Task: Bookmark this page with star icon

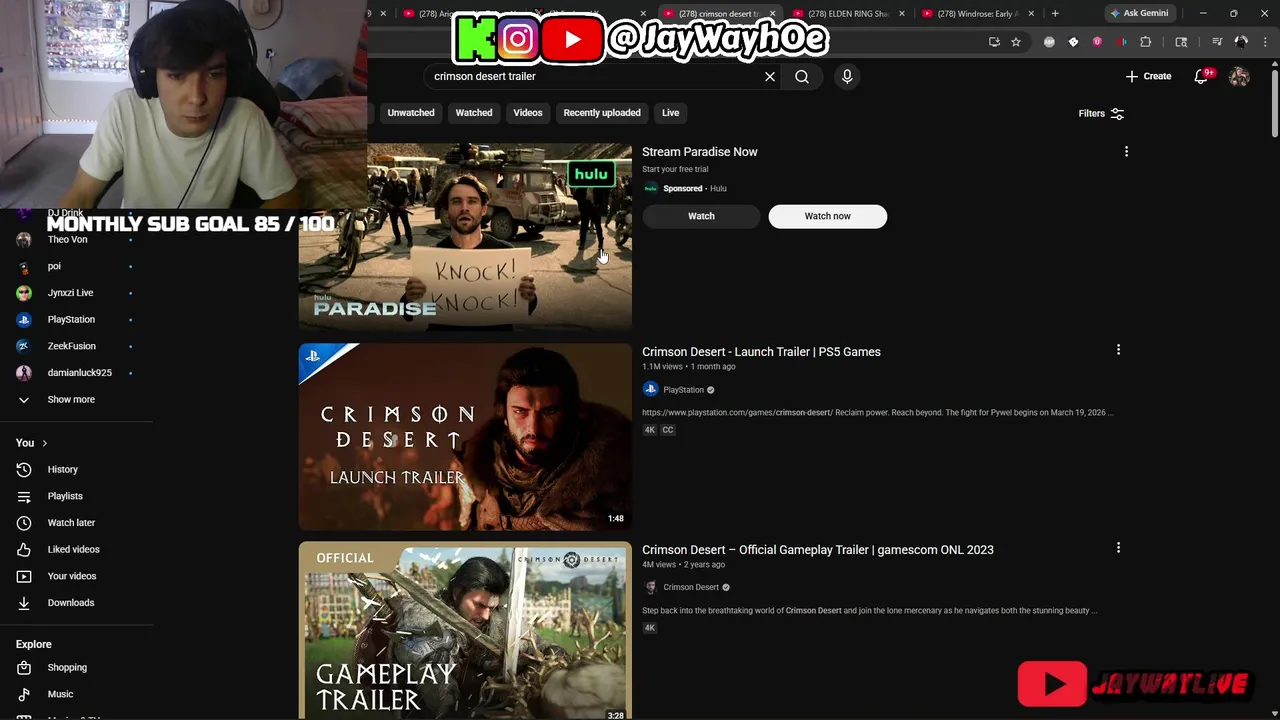Action: point(1016,42)
